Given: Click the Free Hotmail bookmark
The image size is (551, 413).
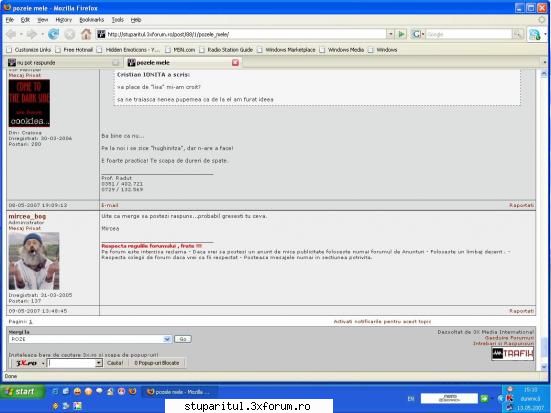Looking at the screenshot, I should 78,50.
